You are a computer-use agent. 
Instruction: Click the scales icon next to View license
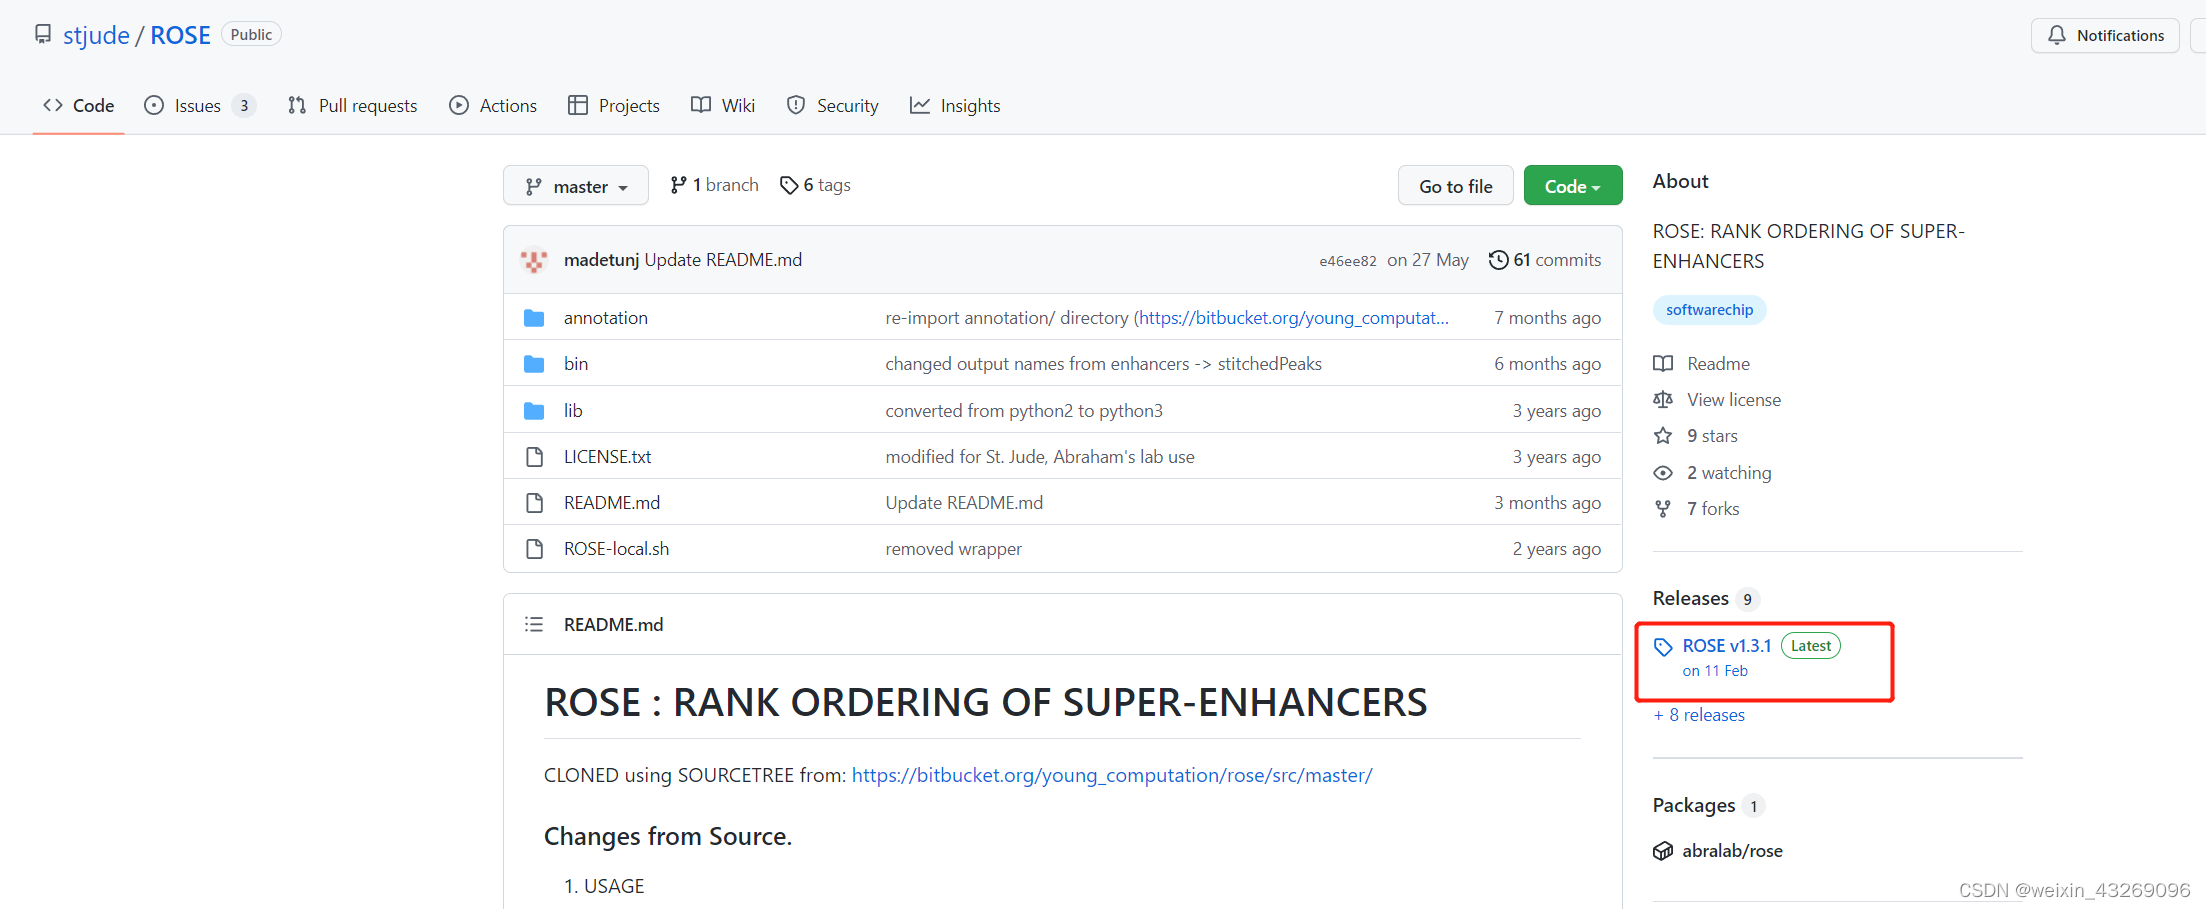tap(1663, 399)
